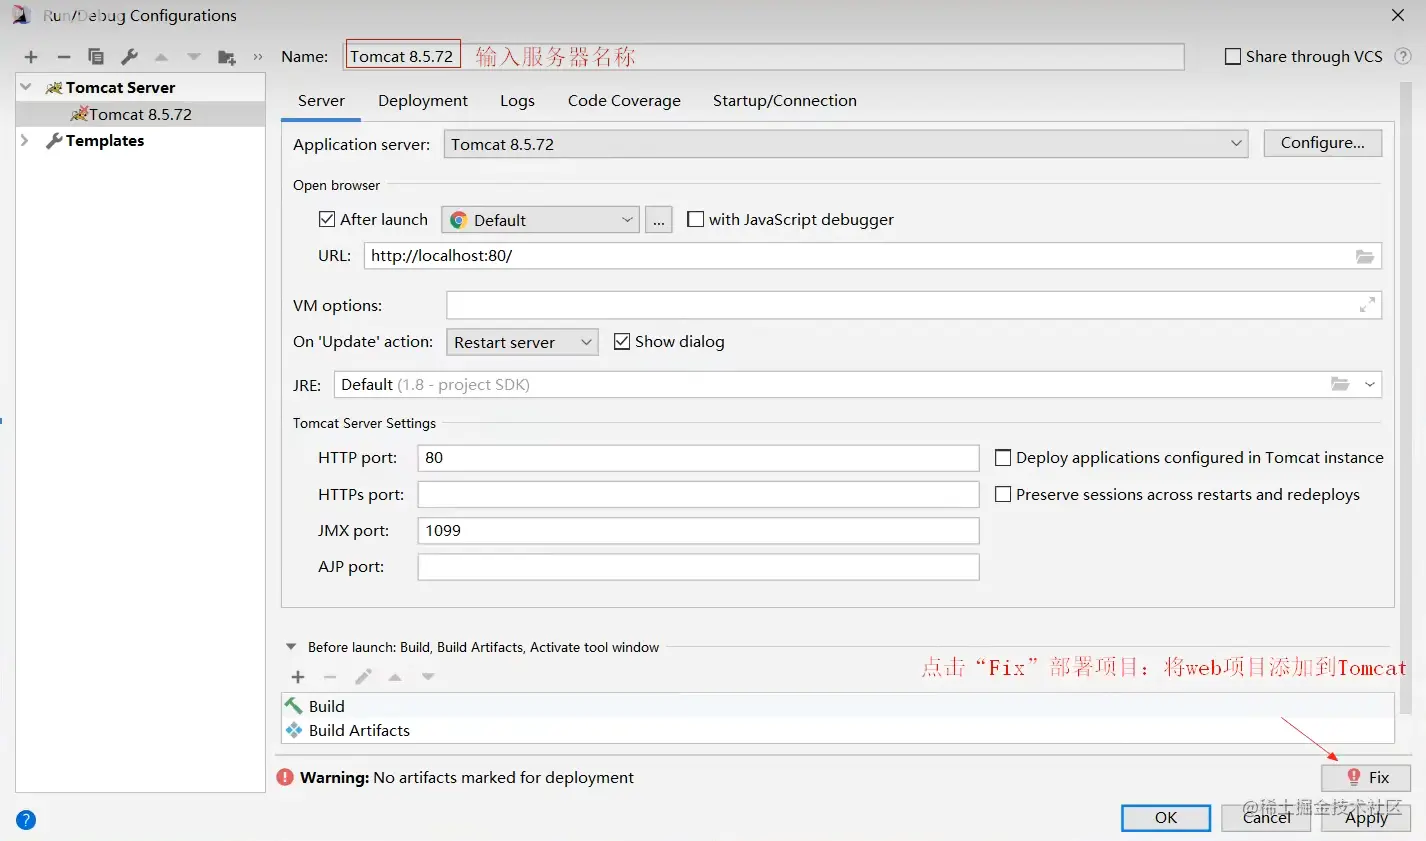1426x841 pixels.
Task: Enable Deploy applications configured in Tomcat instance
Action: 1003,457
